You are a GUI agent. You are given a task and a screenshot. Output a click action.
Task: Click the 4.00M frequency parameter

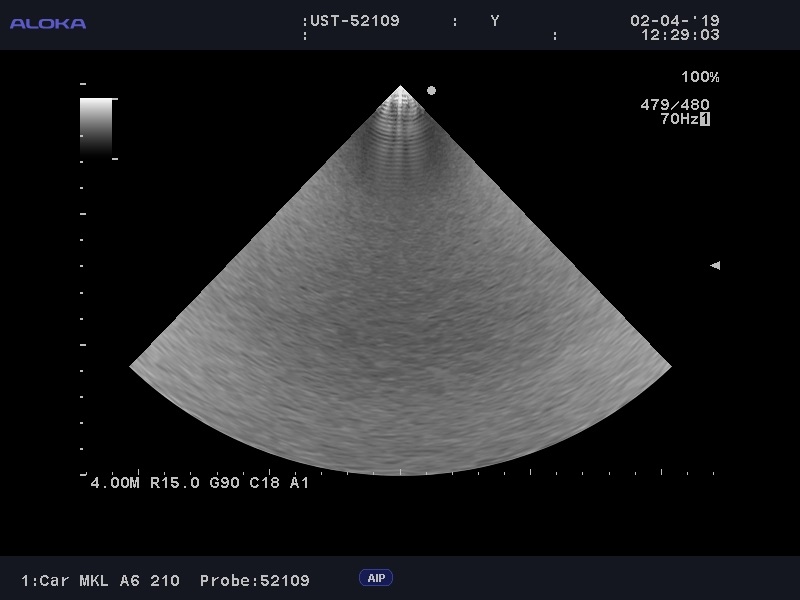point(115,483)
